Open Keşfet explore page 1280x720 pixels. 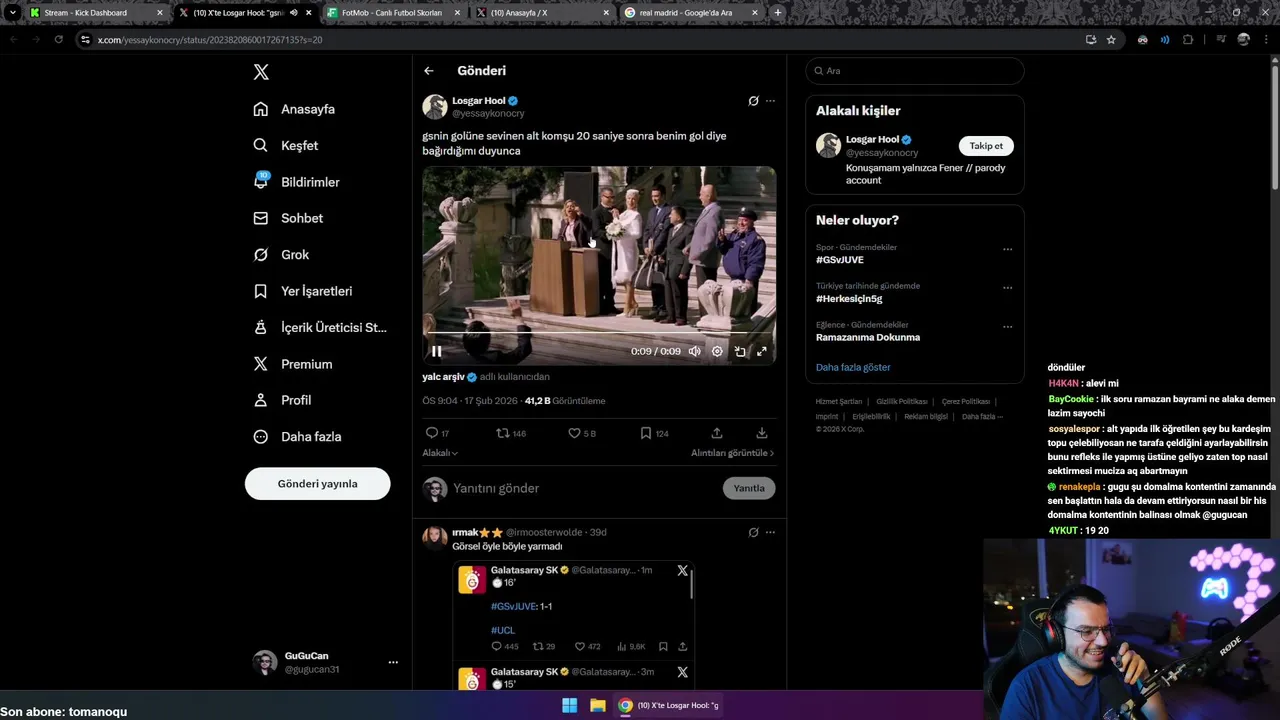286,145
